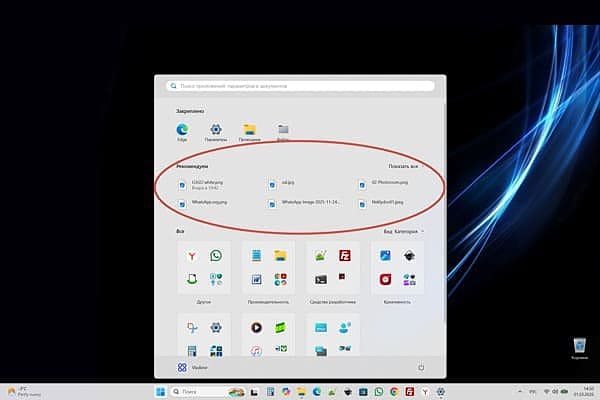Expand the view Category dropdown

403,231
